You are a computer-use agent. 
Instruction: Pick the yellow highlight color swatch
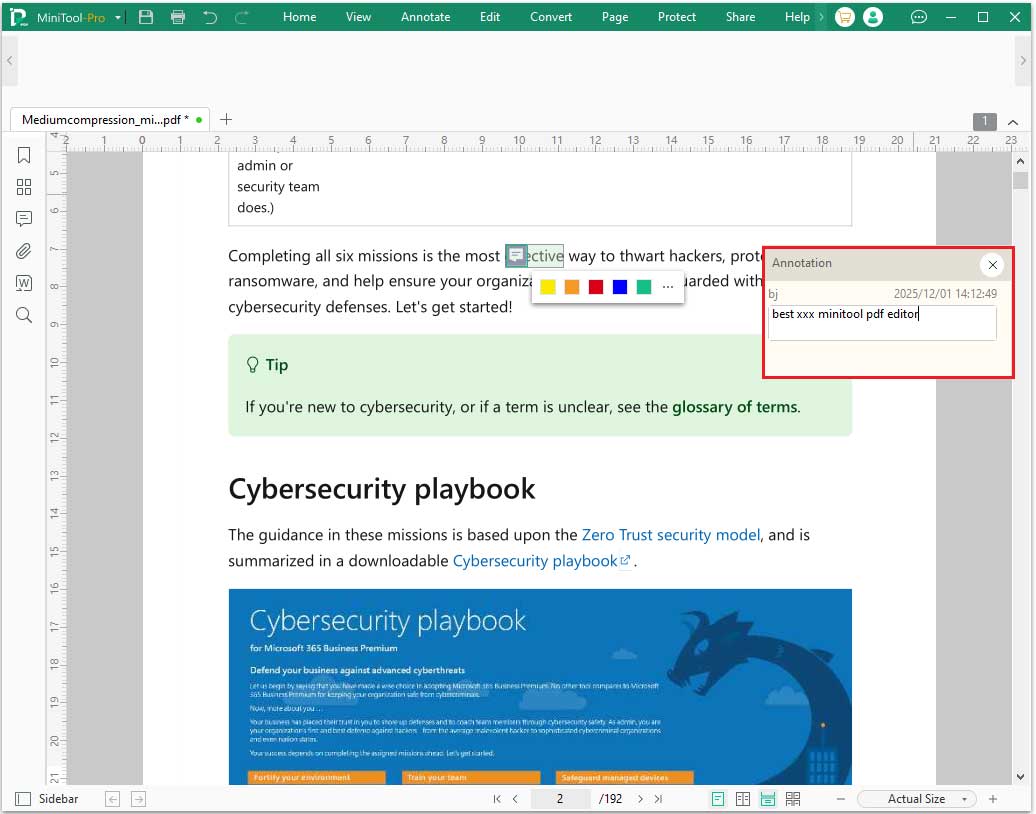coord(548,286)
